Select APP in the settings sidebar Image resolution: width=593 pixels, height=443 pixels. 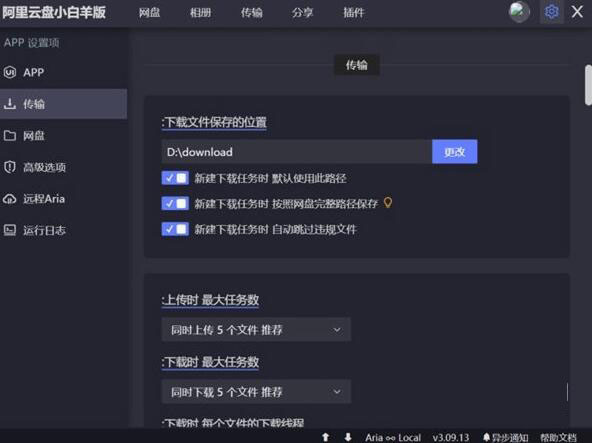(63, 72)
